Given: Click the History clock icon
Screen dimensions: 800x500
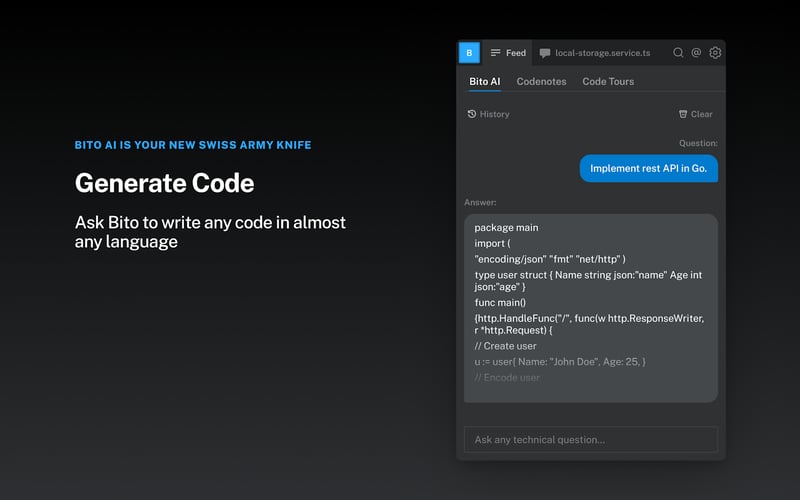Looking at the screenshot, I should click(x=472, y=114).
